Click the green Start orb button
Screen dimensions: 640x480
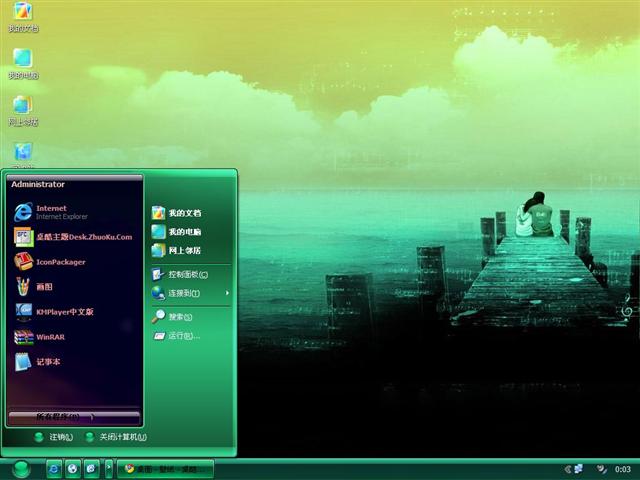point(21,468)
